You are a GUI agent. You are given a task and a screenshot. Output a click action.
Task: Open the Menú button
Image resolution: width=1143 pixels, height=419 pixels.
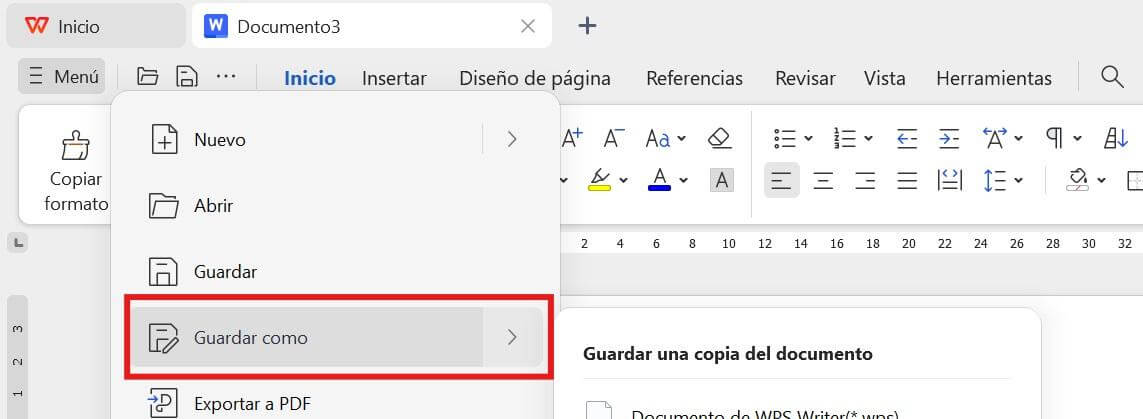[62, 77]
